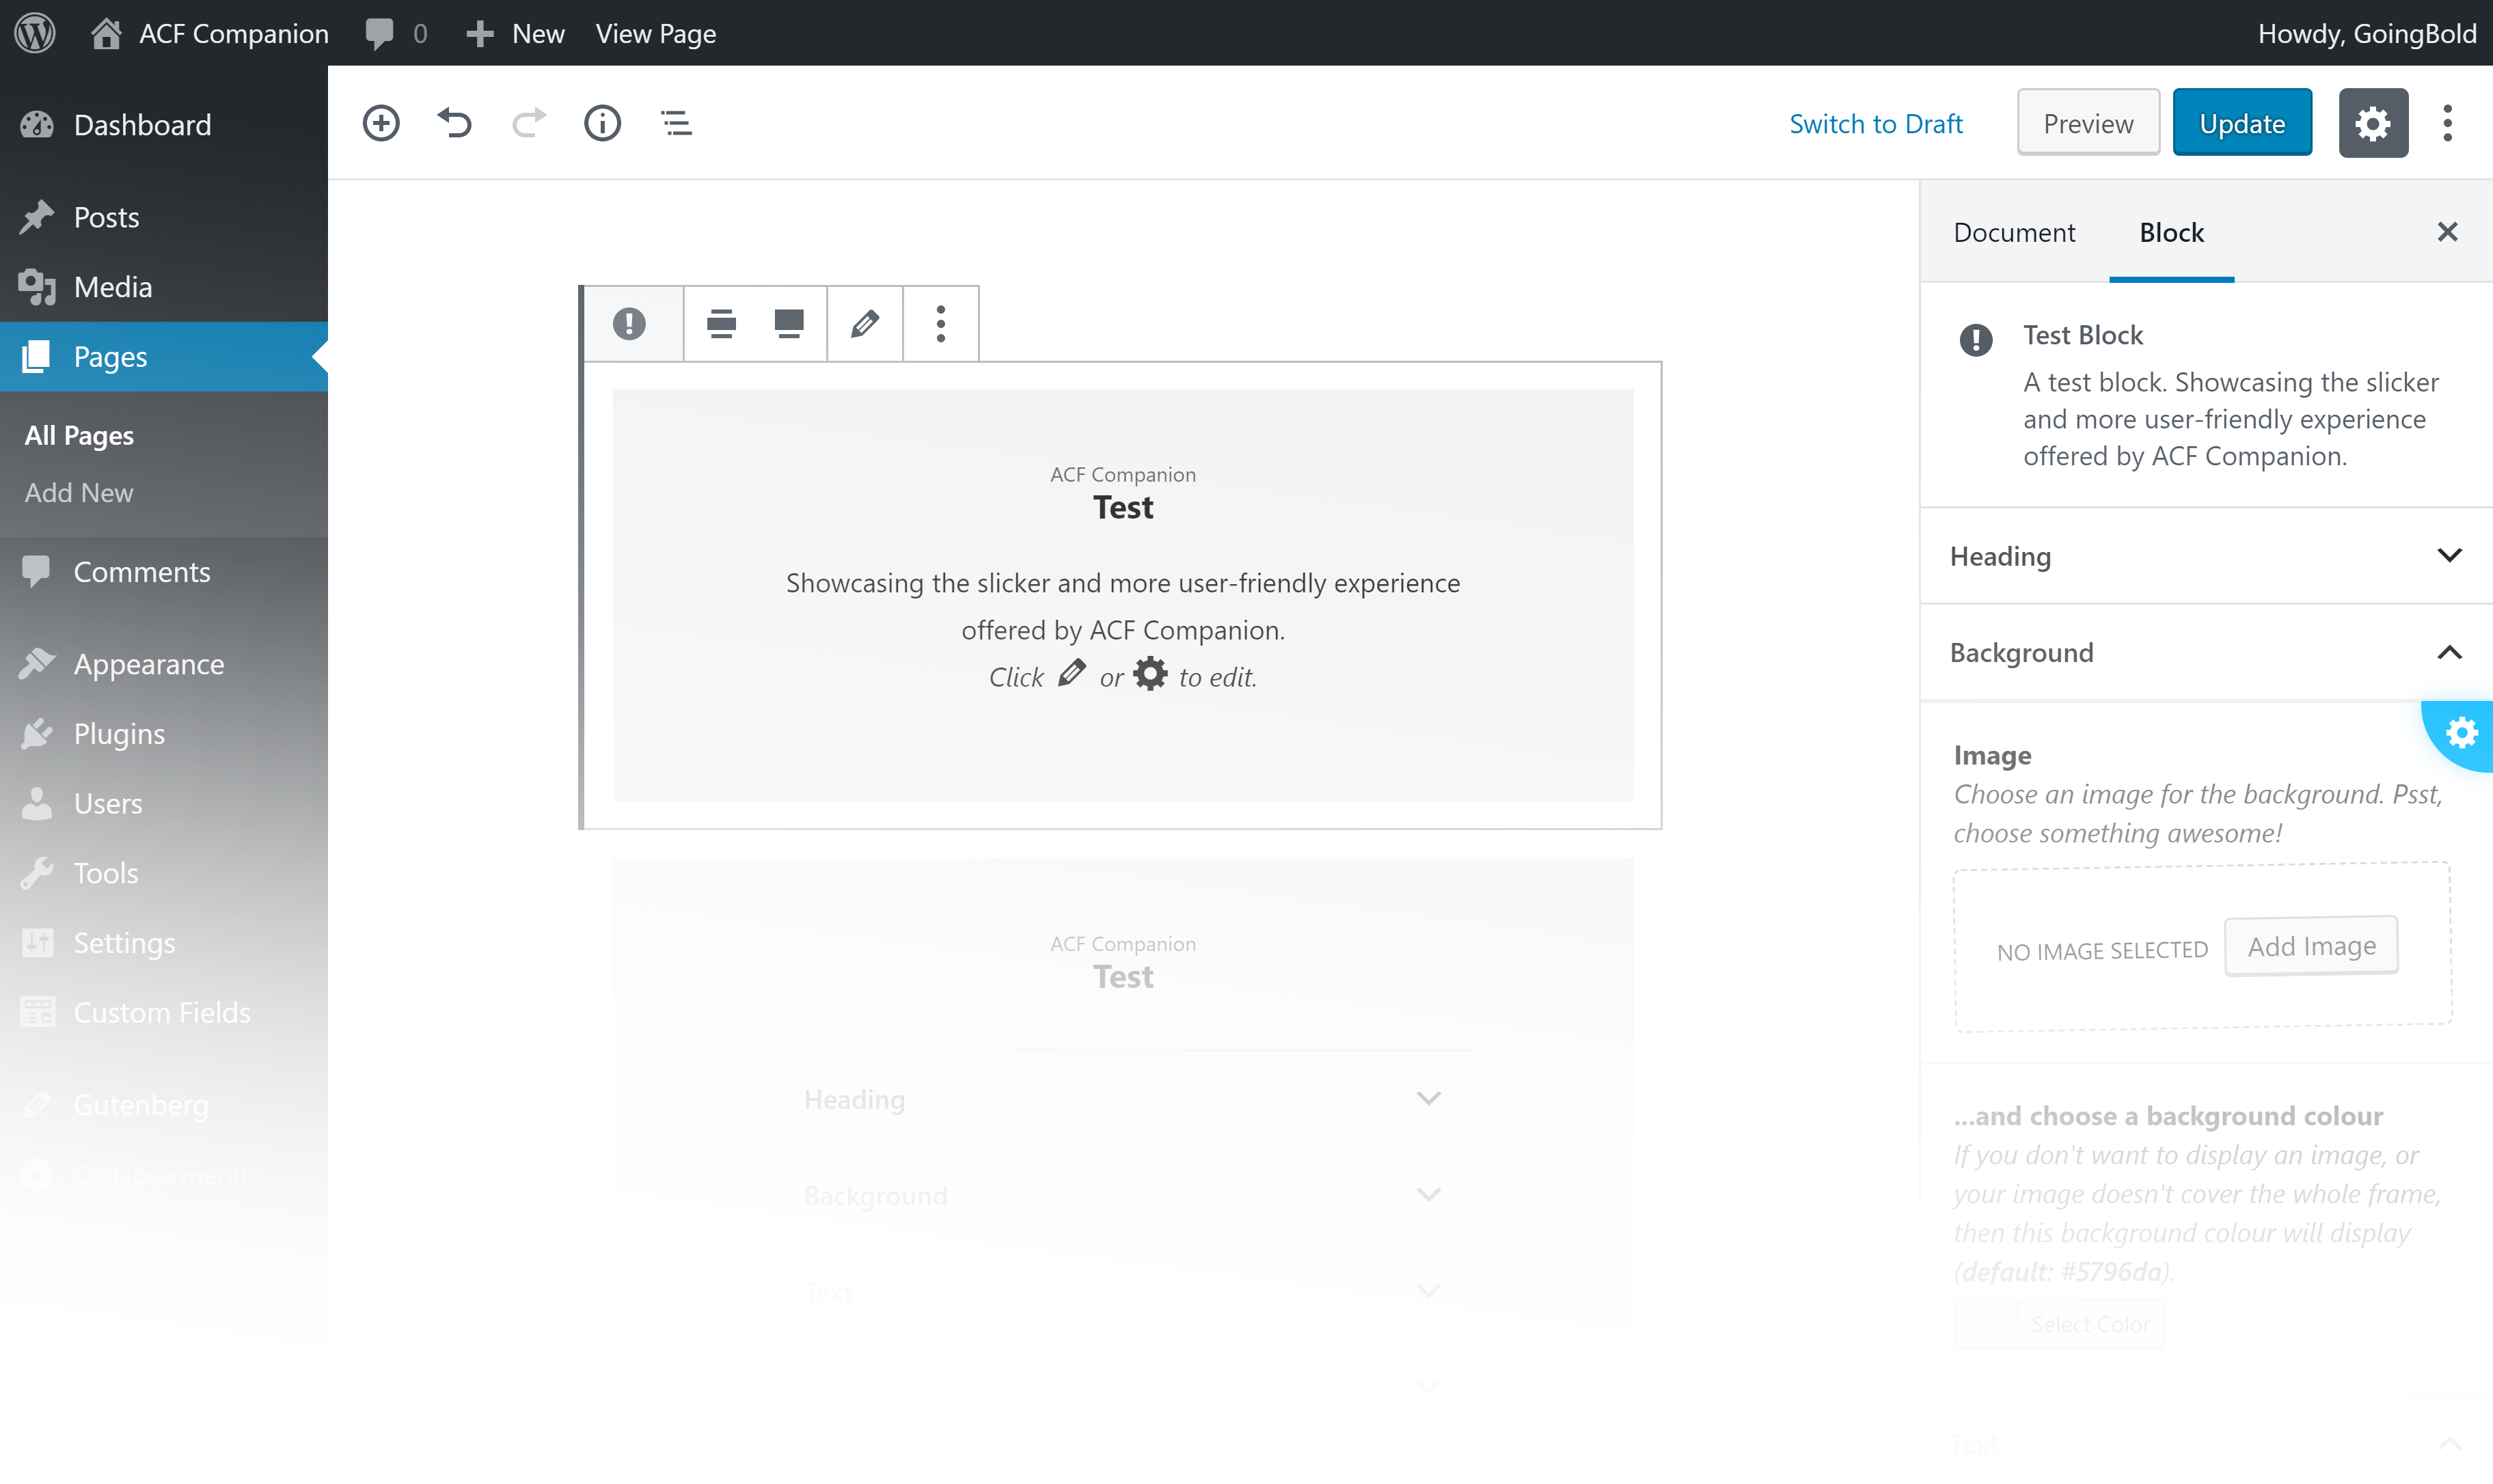Viewport: 2493px width, 1484px height.
Task: Click the Tools wrench icon
Action: [37, 873]
